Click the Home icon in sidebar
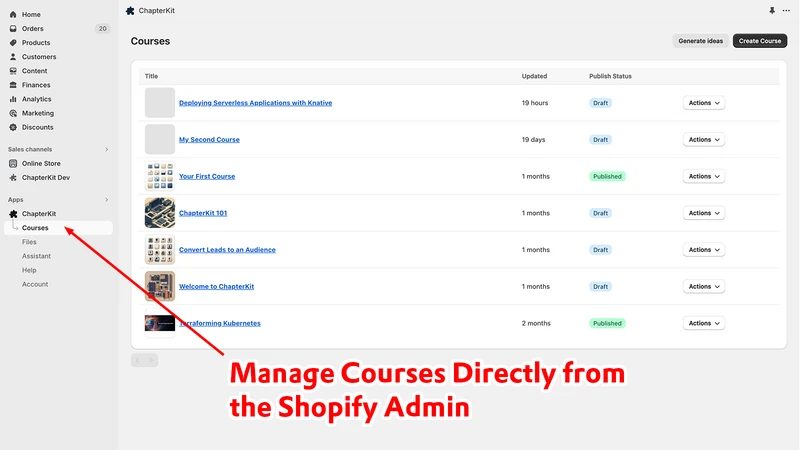800x450 pixels. [13, 14]
